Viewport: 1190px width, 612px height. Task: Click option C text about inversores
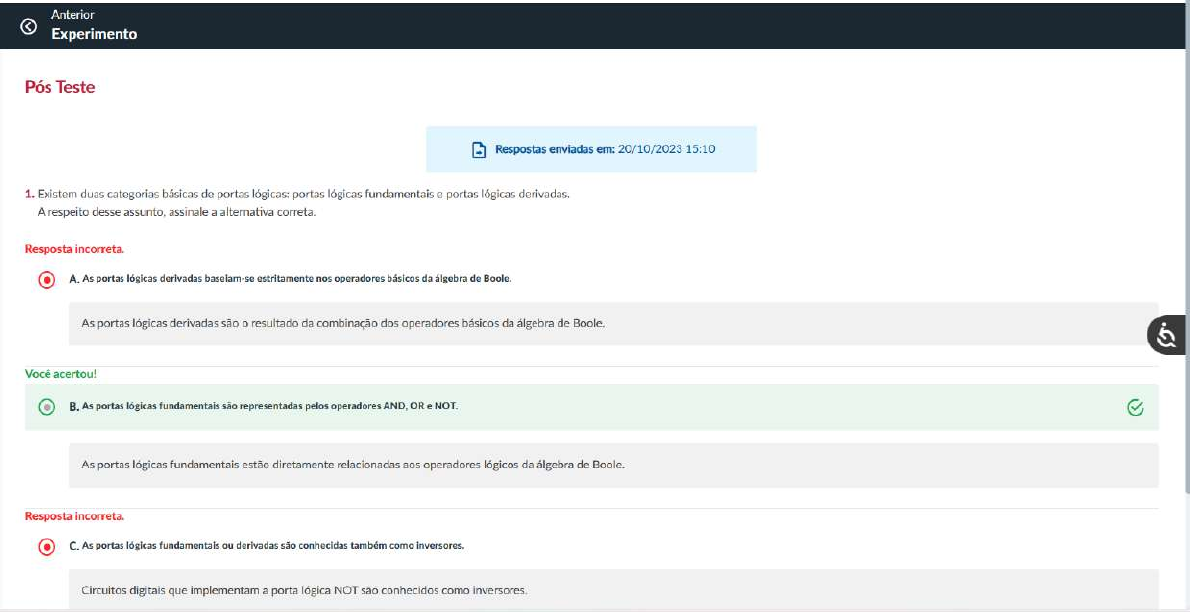267,546
